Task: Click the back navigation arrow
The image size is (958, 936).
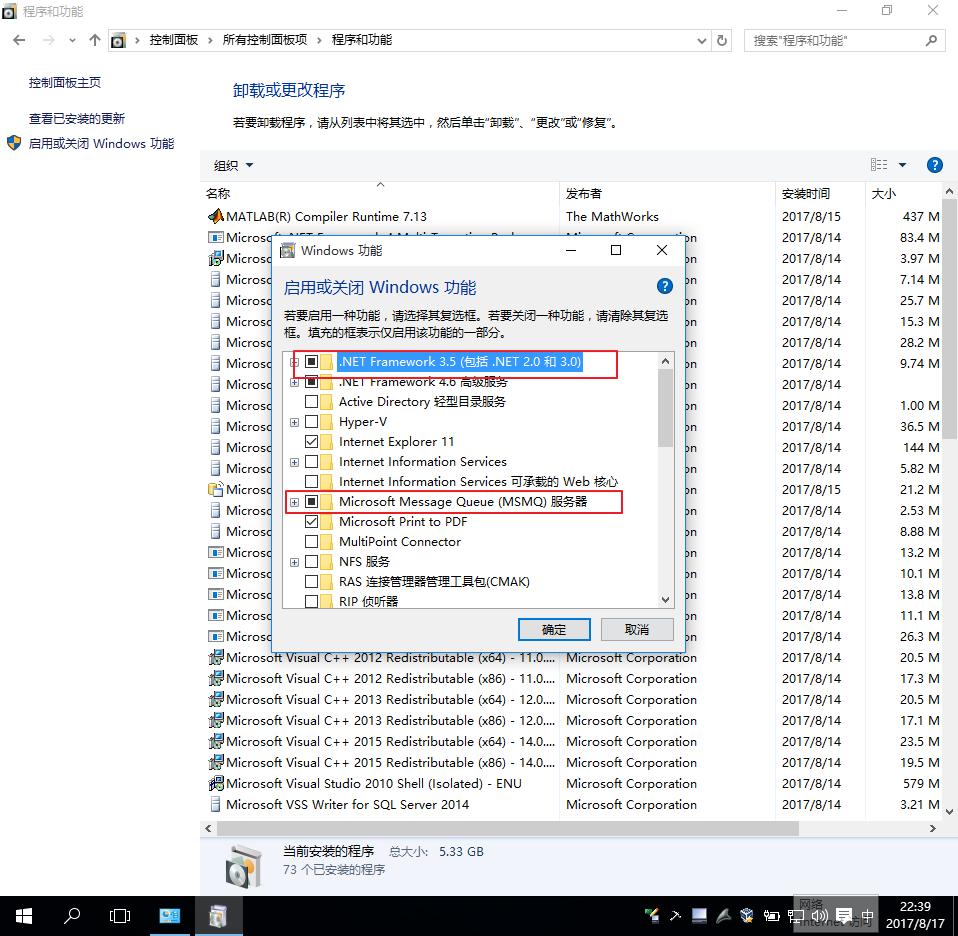Action: coord(19,40)
